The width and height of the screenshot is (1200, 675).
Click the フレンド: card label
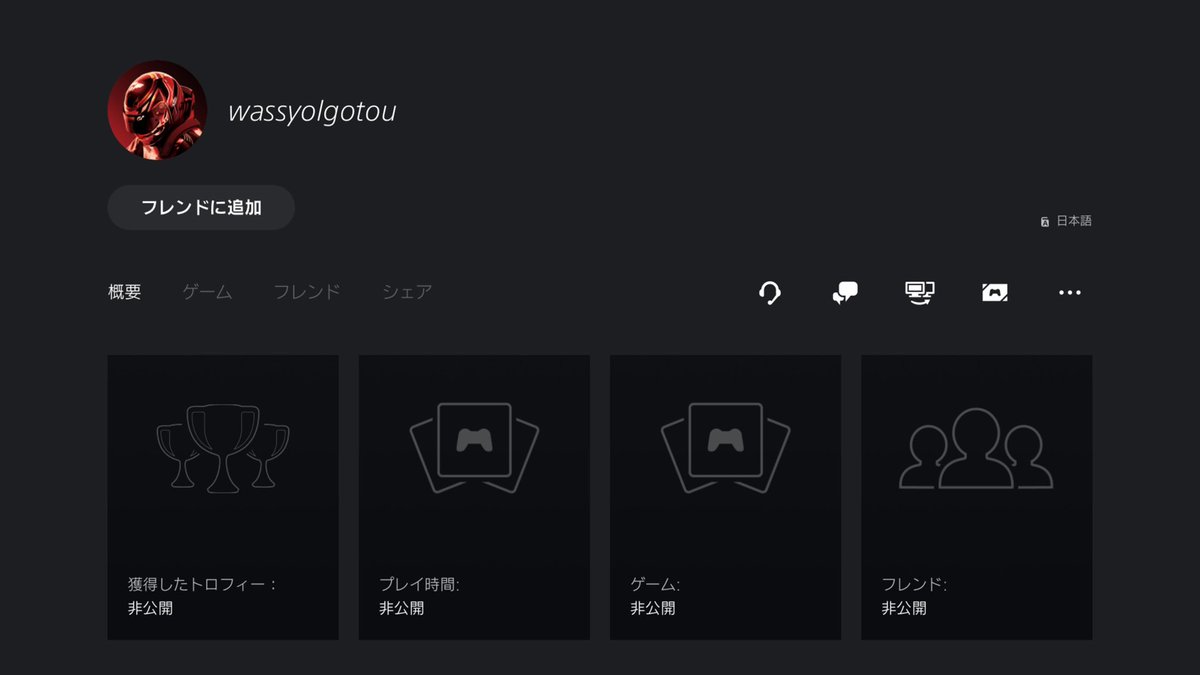pos(914,585)
